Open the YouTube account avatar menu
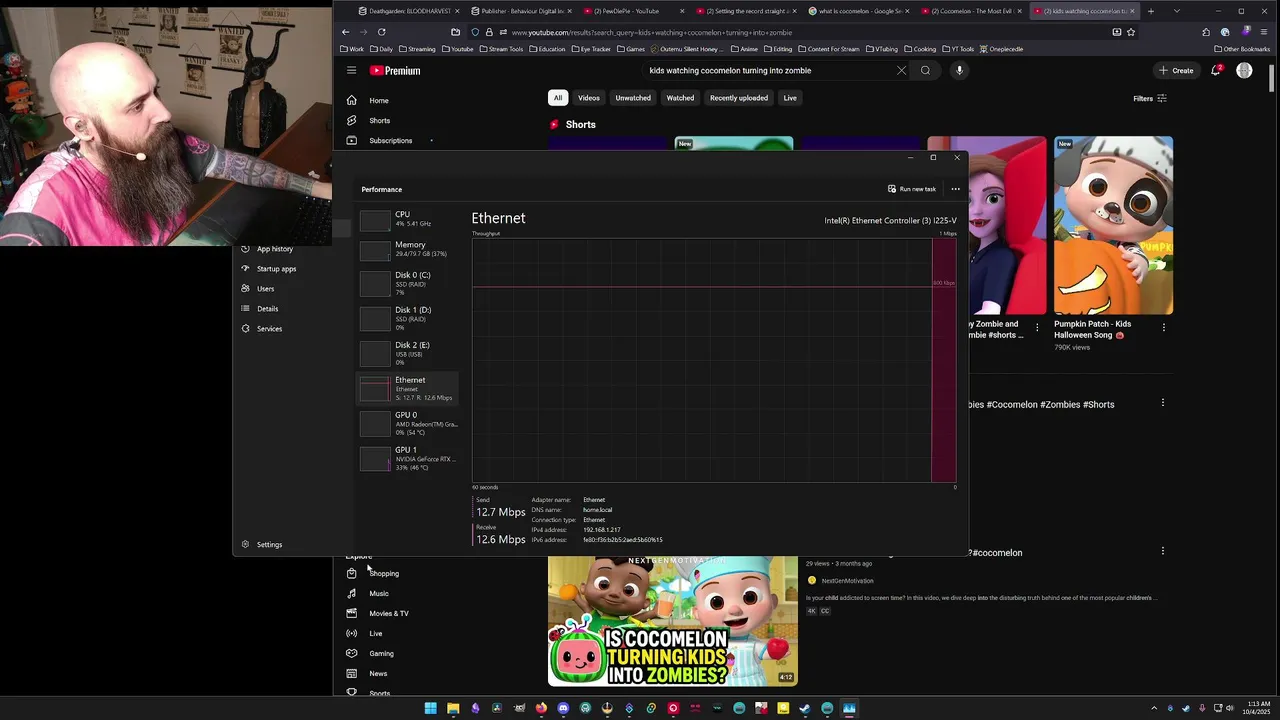This screenshot has width=1280, height=720. pos(1244,70)
